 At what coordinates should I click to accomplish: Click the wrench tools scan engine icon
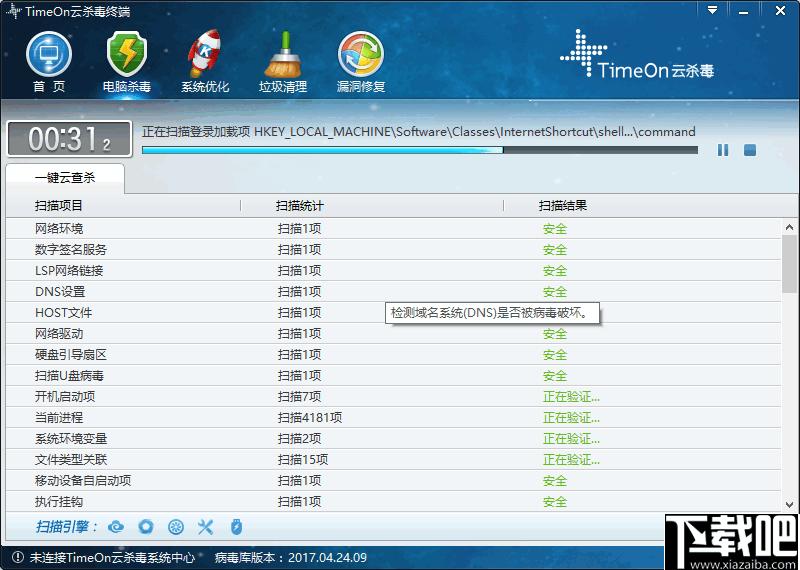pos(205,527)
